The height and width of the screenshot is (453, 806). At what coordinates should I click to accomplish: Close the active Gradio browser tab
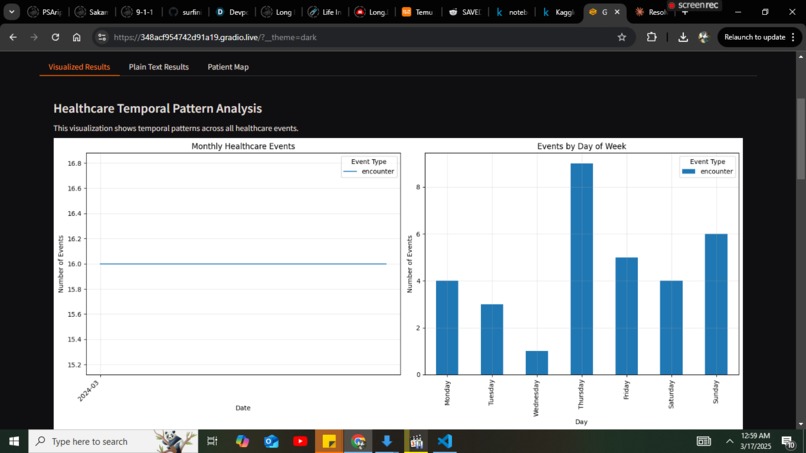[617, 12]
